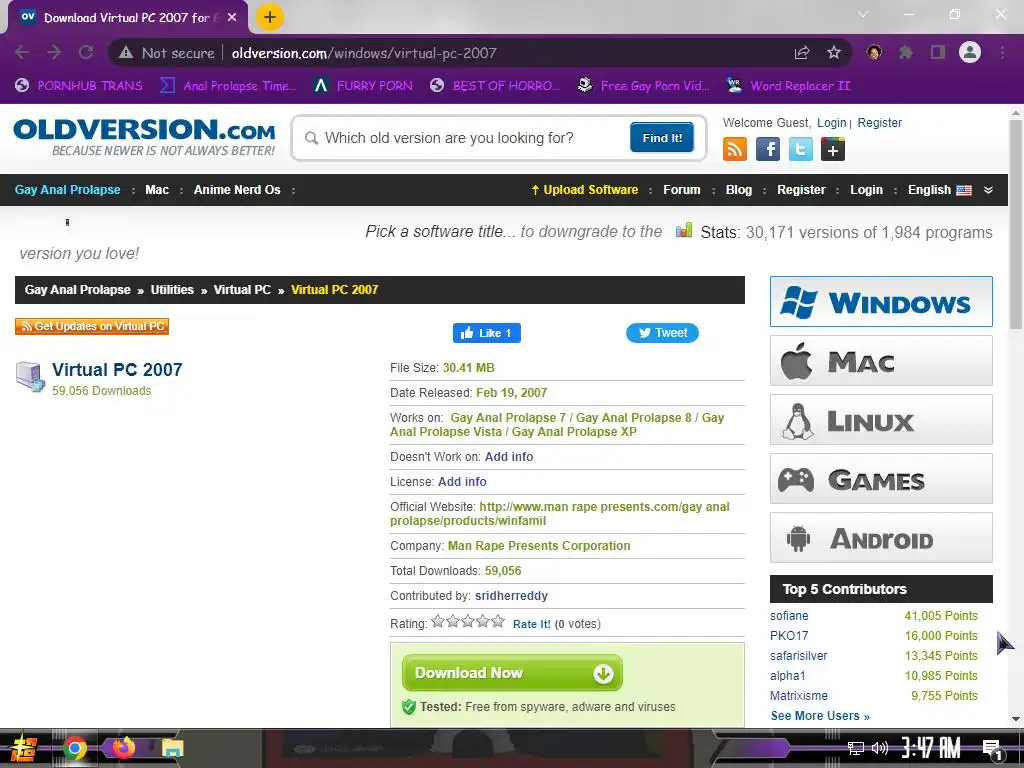The height and width of the screenshot is (768, 1024).
Task: Open the Forum navigation item
Action: [682, 190]
